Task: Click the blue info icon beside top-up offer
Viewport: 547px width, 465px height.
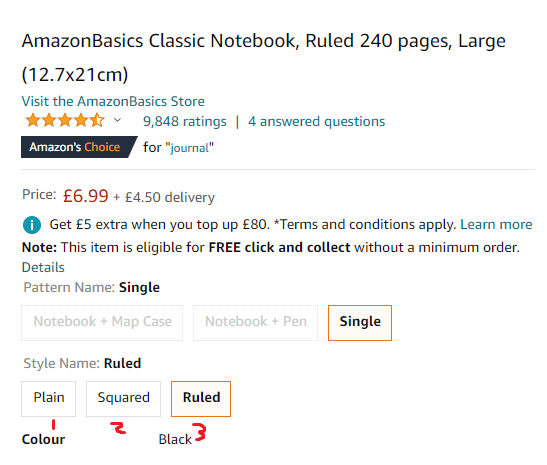Action: click(32, 225)
